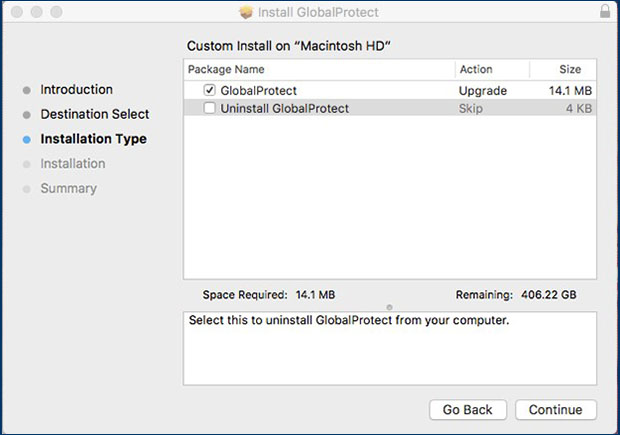Image resolution: width=620 pixels, height=435 pixels.
Task: Click the package icon beside Install GlobalProtect title
Action: [247, 12]
